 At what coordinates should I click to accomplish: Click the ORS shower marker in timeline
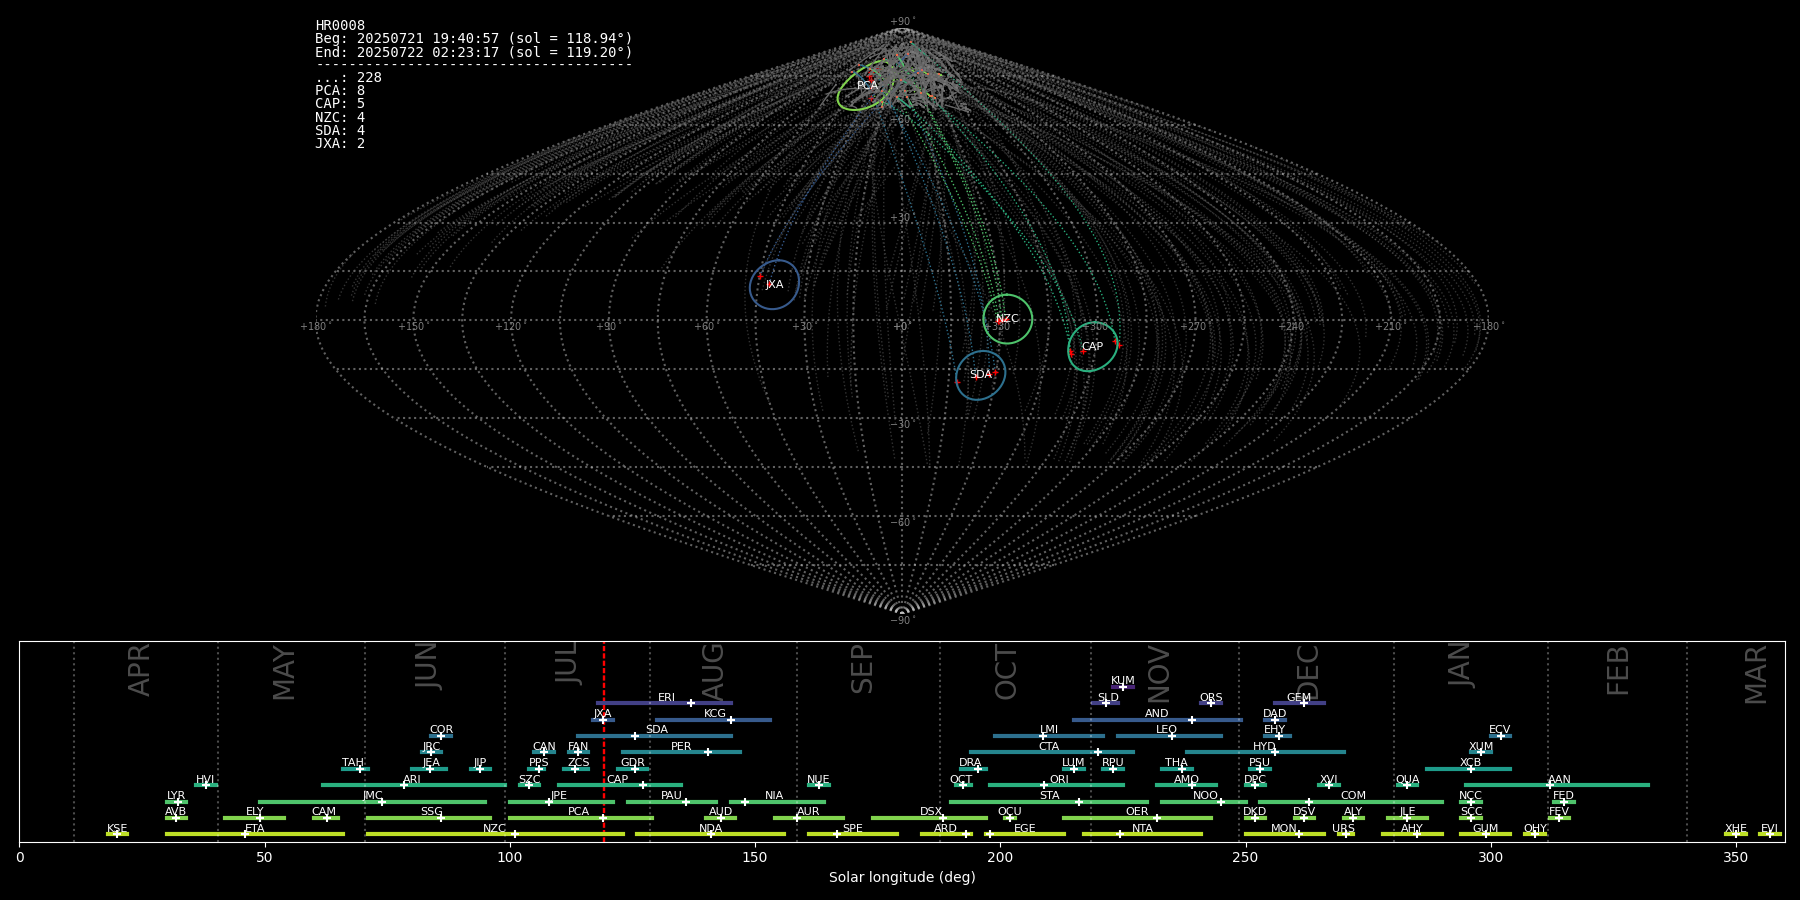pyautogui.click(x=1211, y=703)
